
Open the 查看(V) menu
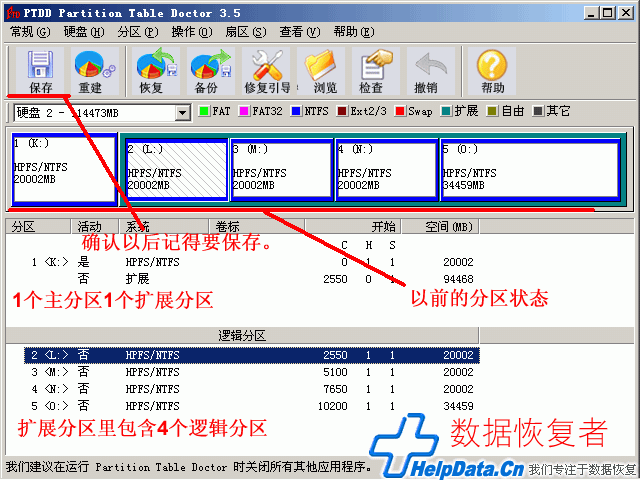coord(300,32)
